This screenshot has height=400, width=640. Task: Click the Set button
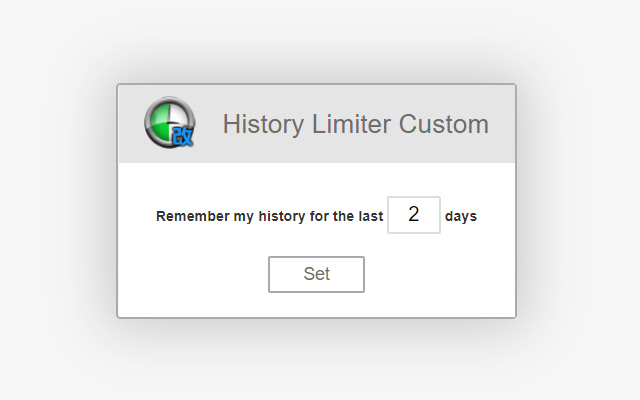click(x=316, y=274)
